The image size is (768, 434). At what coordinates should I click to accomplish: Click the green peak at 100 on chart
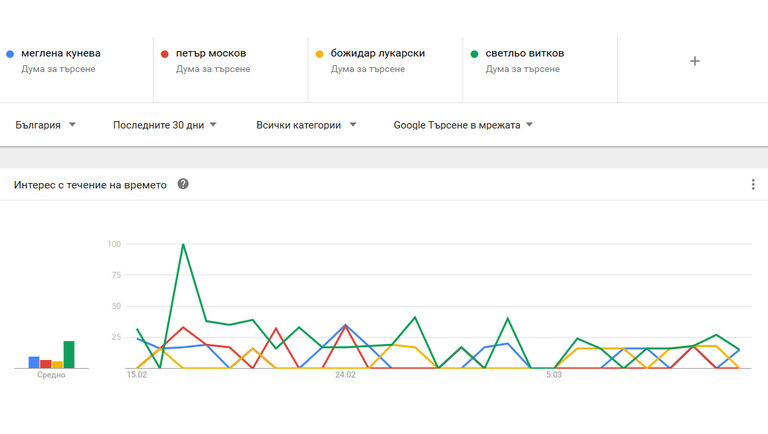183,244
